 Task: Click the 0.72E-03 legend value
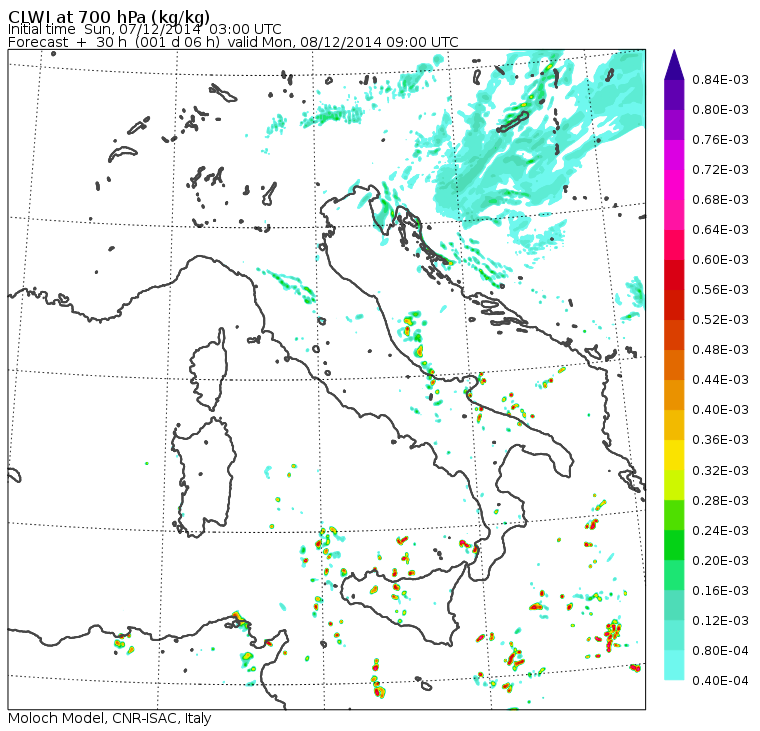tap(720, 170)
